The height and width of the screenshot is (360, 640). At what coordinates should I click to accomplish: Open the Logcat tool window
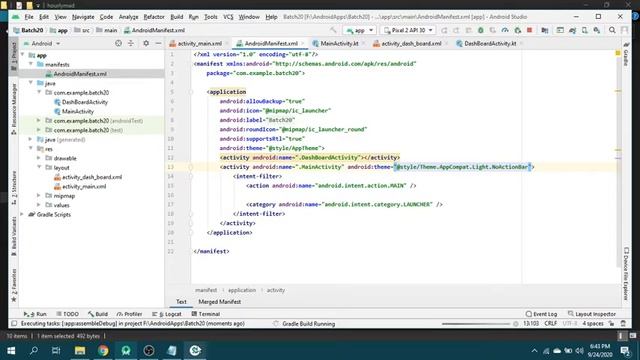(x=167, y=314)
